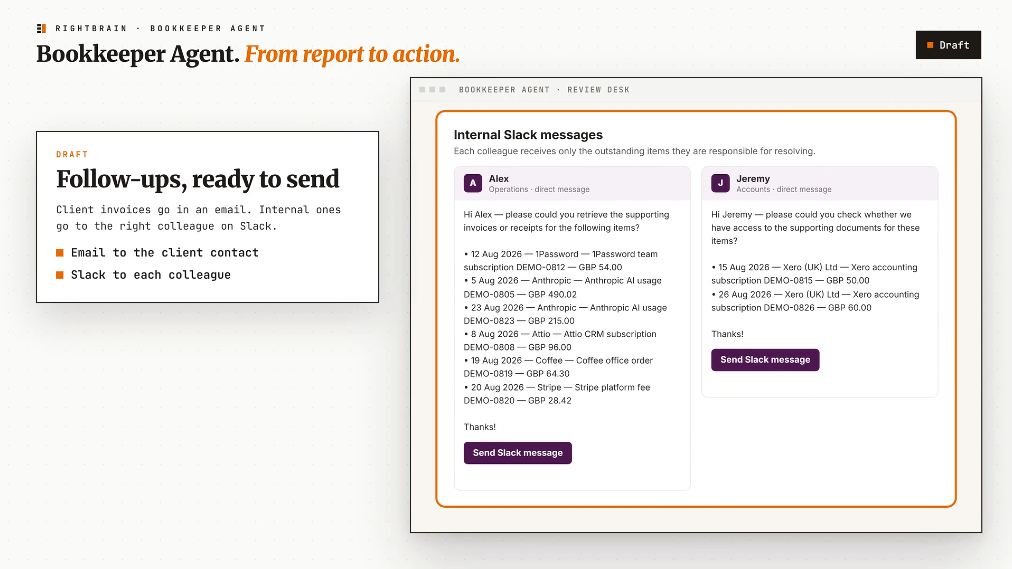
Task: Click 'Thanks!' in Jeremy's message
Action: click(x=727, y=334)
